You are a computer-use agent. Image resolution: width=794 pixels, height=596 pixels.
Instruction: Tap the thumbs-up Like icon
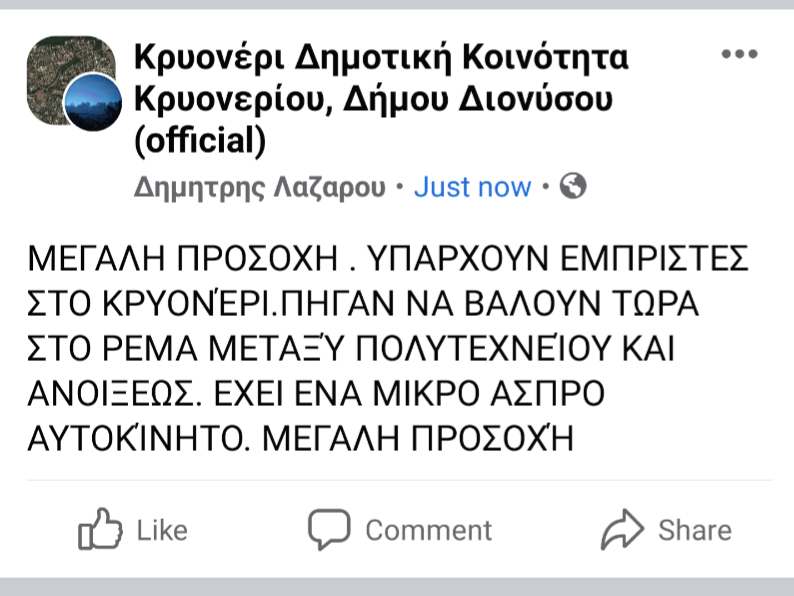99,530
